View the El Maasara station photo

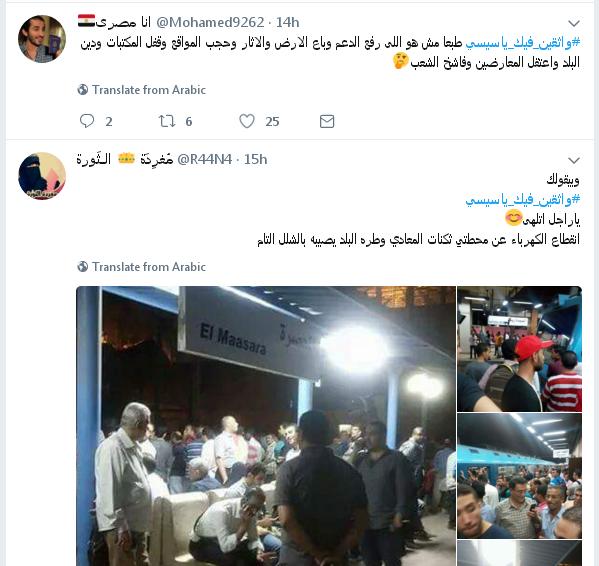click(x=266, y=426)
